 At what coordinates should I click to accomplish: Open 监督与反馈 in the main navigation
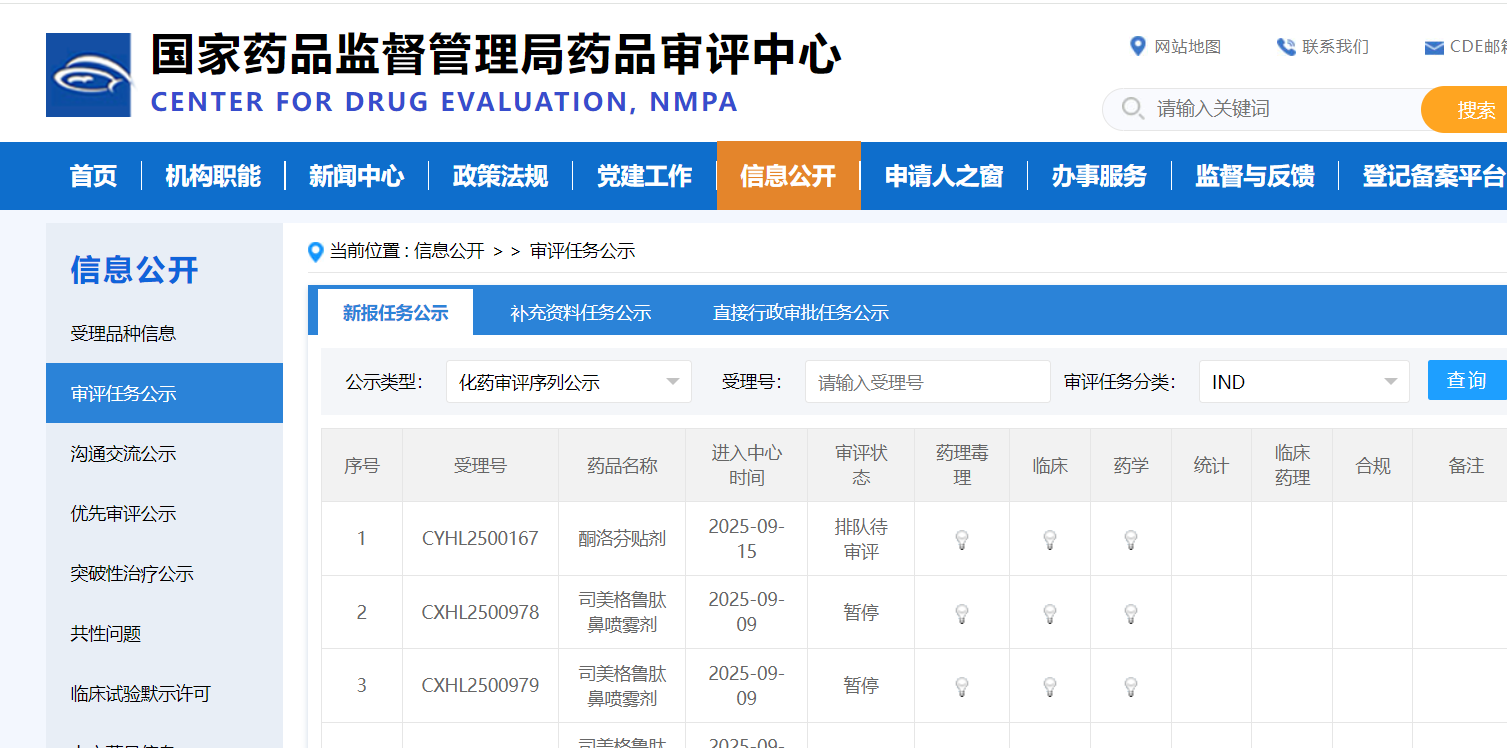coord(1255,176)
